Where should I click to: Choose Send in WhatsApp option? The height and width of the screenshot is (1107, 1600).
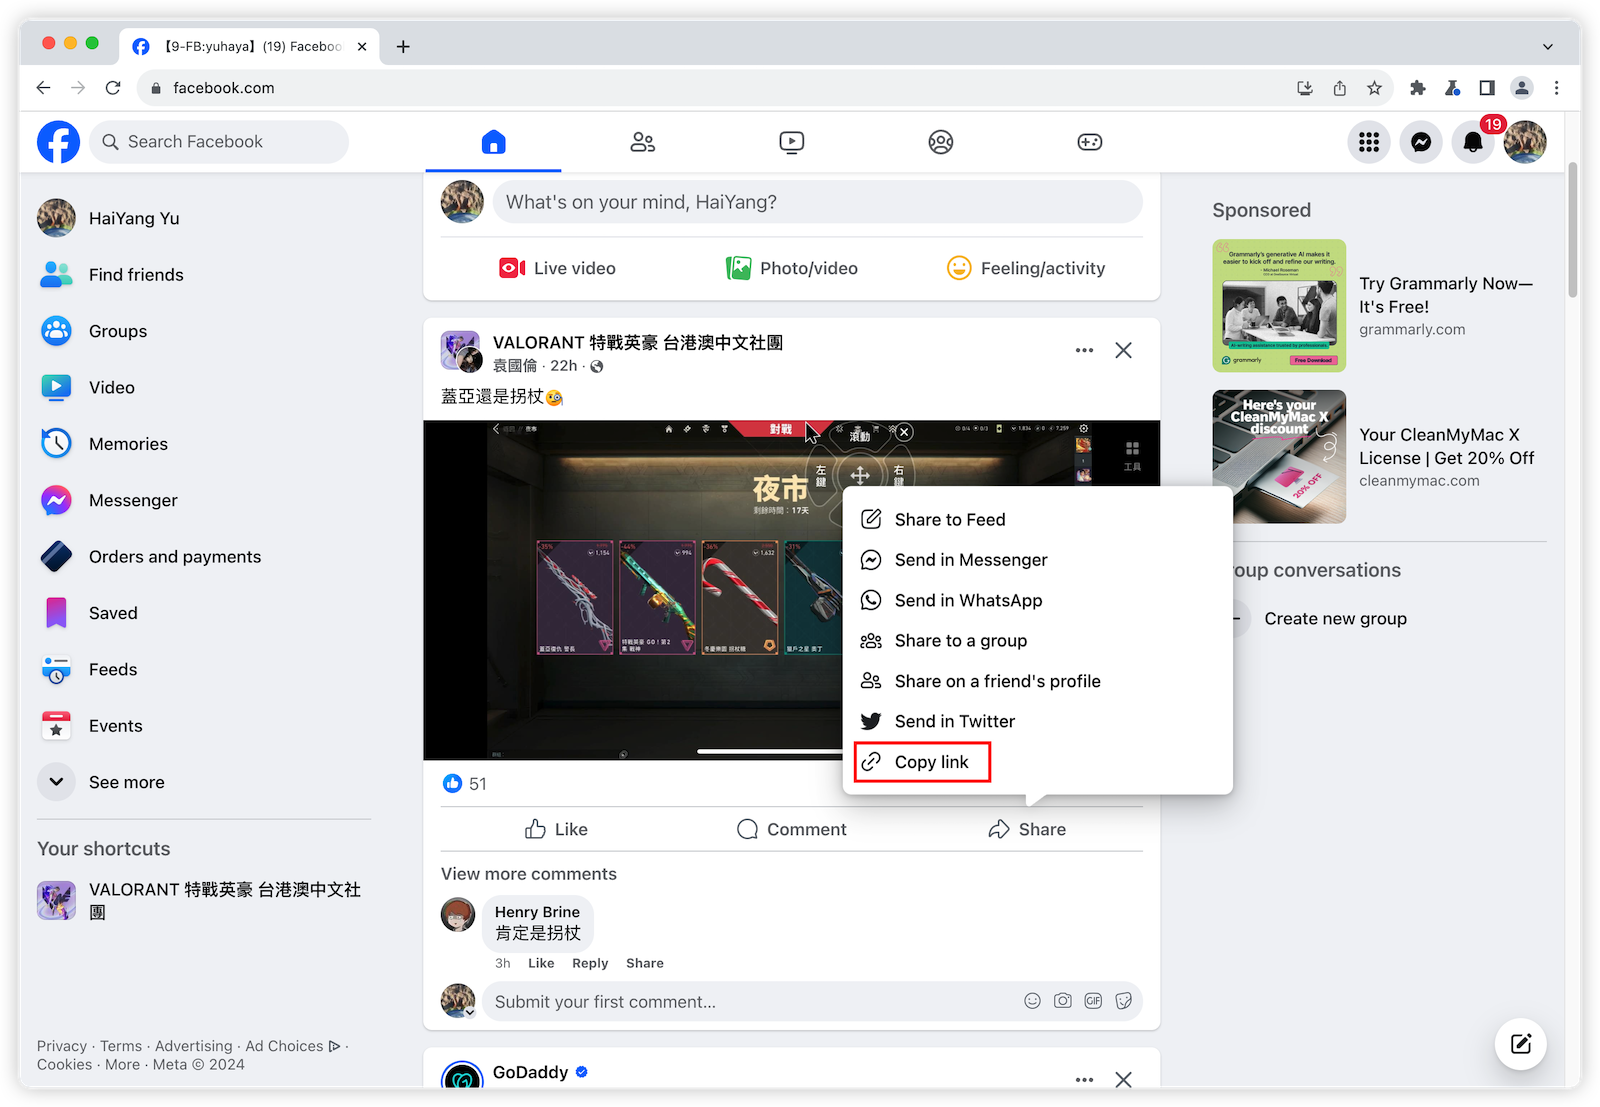tap(967, 600)
